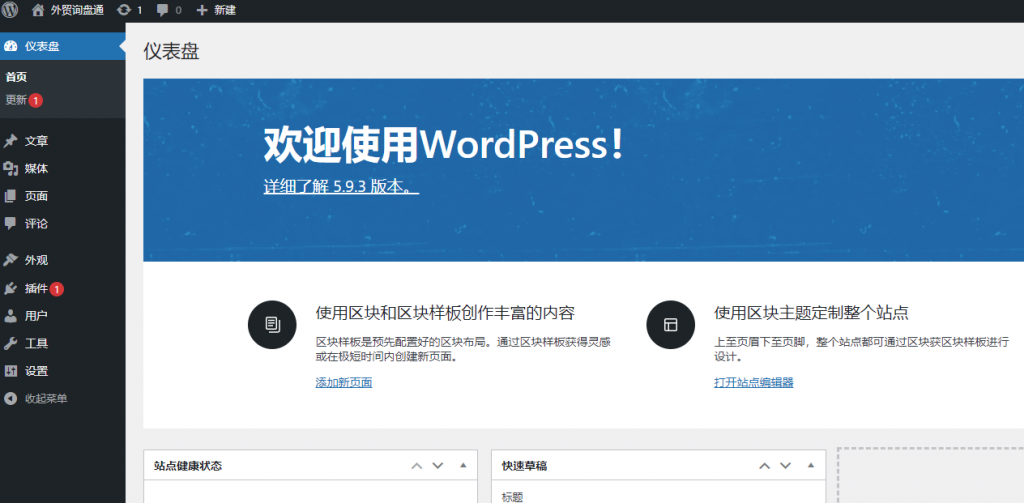The width and height of the screenshot is (1024, 503).
Task: Collapse the 站点健康状态 panel
Action: pos(463,466)
